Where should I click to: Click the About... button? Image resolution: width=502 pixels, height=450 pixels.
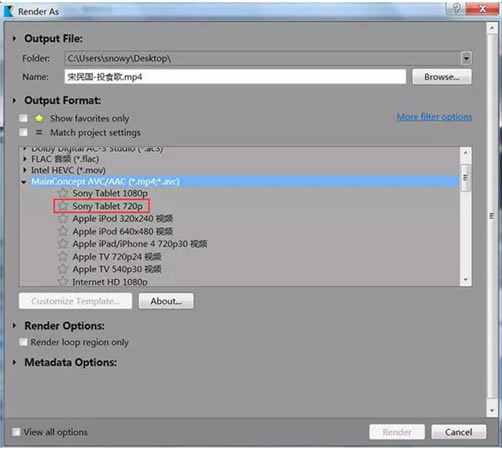click(x=166, y=301)
